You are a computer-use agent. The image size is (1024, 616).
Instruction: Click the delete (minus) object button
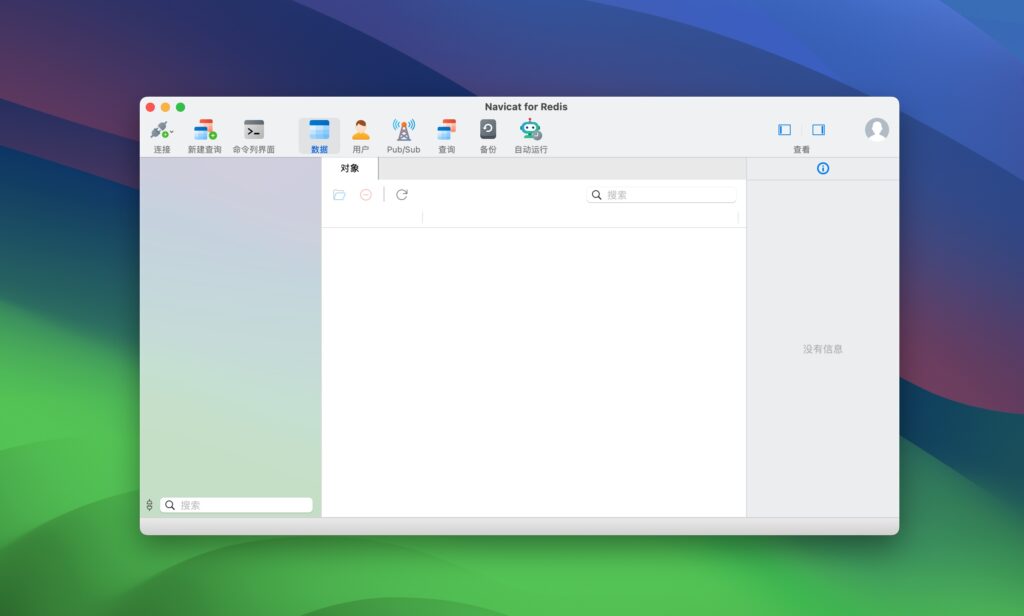click(367, 194)
